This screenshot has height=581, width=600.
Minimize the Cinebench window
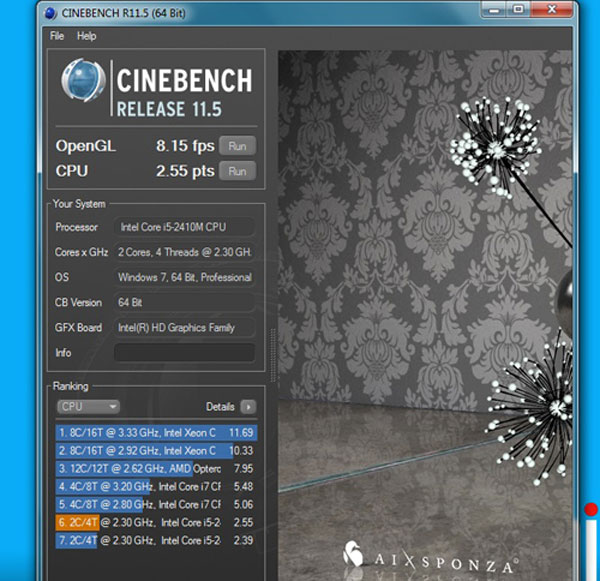[x=494, y=9]
